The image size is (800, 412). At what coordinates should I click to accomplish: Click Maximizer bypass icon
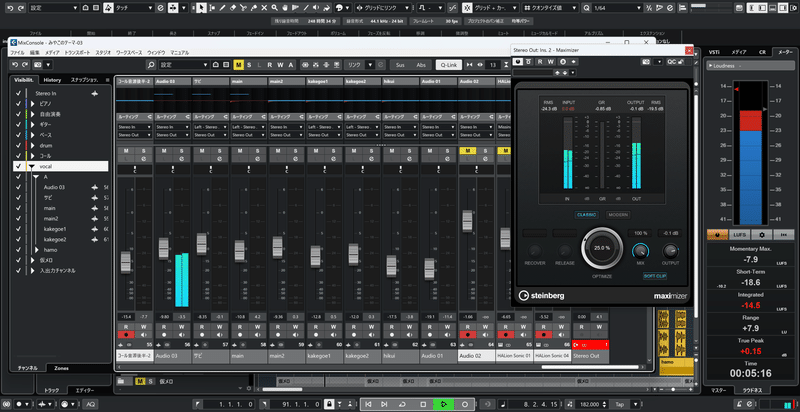(x=529, y=61)
